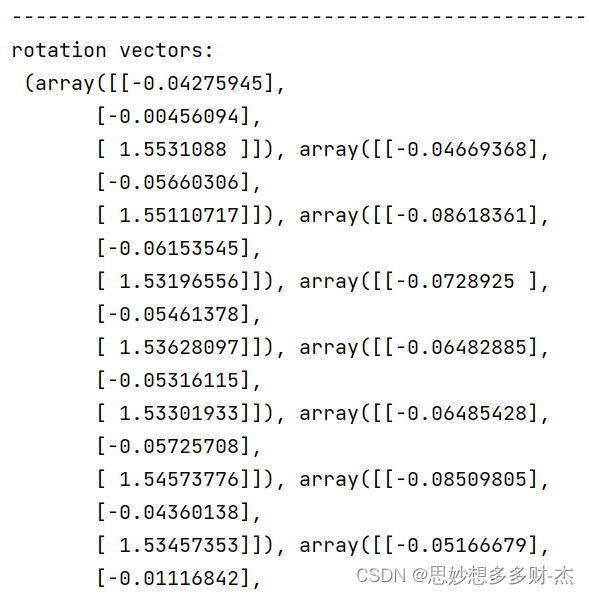Click the value 1.55110717

(x=179, y=216)
